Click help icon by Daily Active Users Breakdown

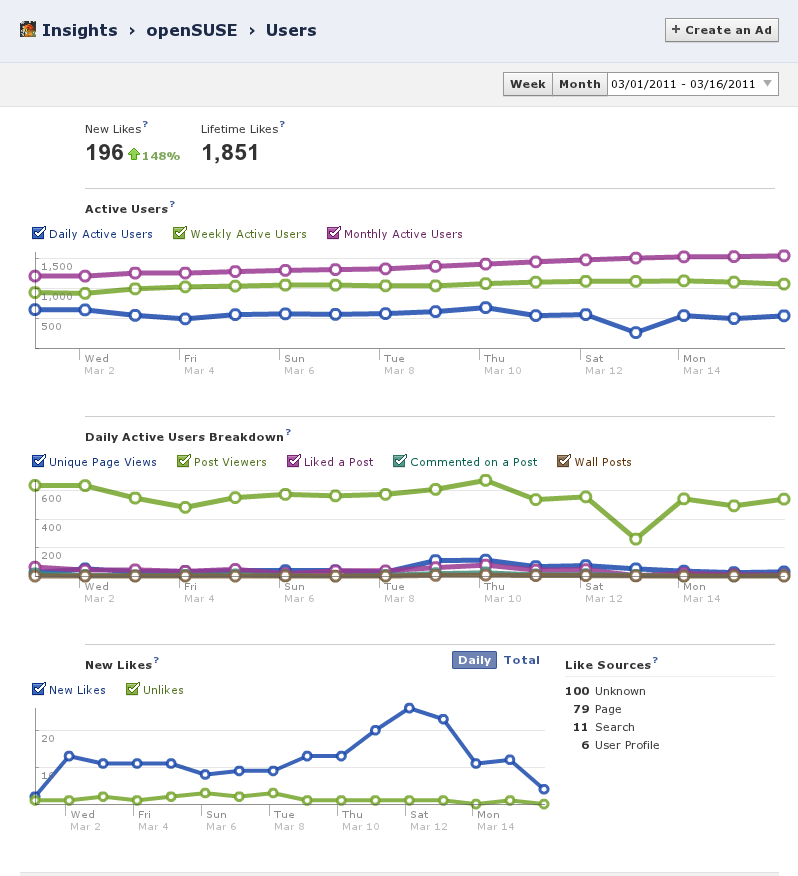pyautogui.click(x=288, y=433)
